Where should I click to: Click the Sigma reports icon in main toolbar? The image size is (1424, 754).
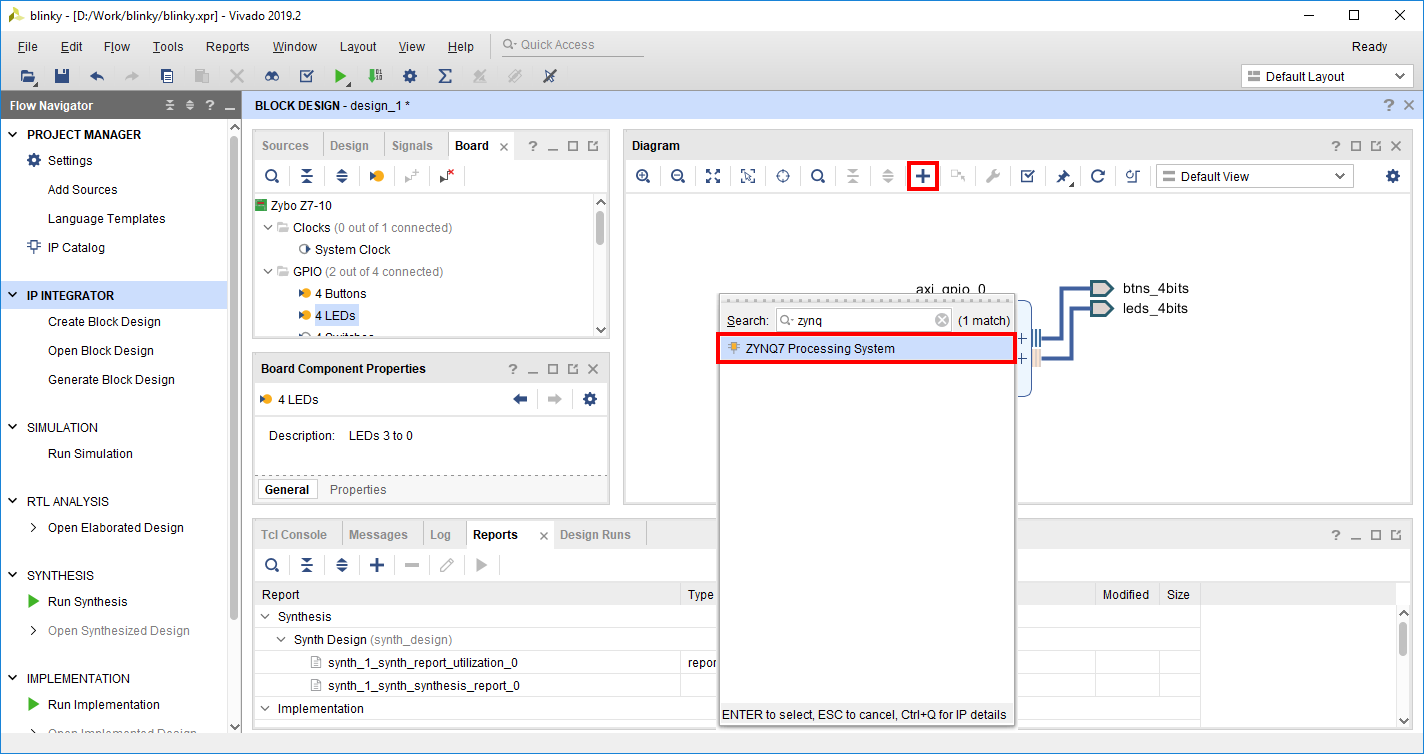(445, 76)
